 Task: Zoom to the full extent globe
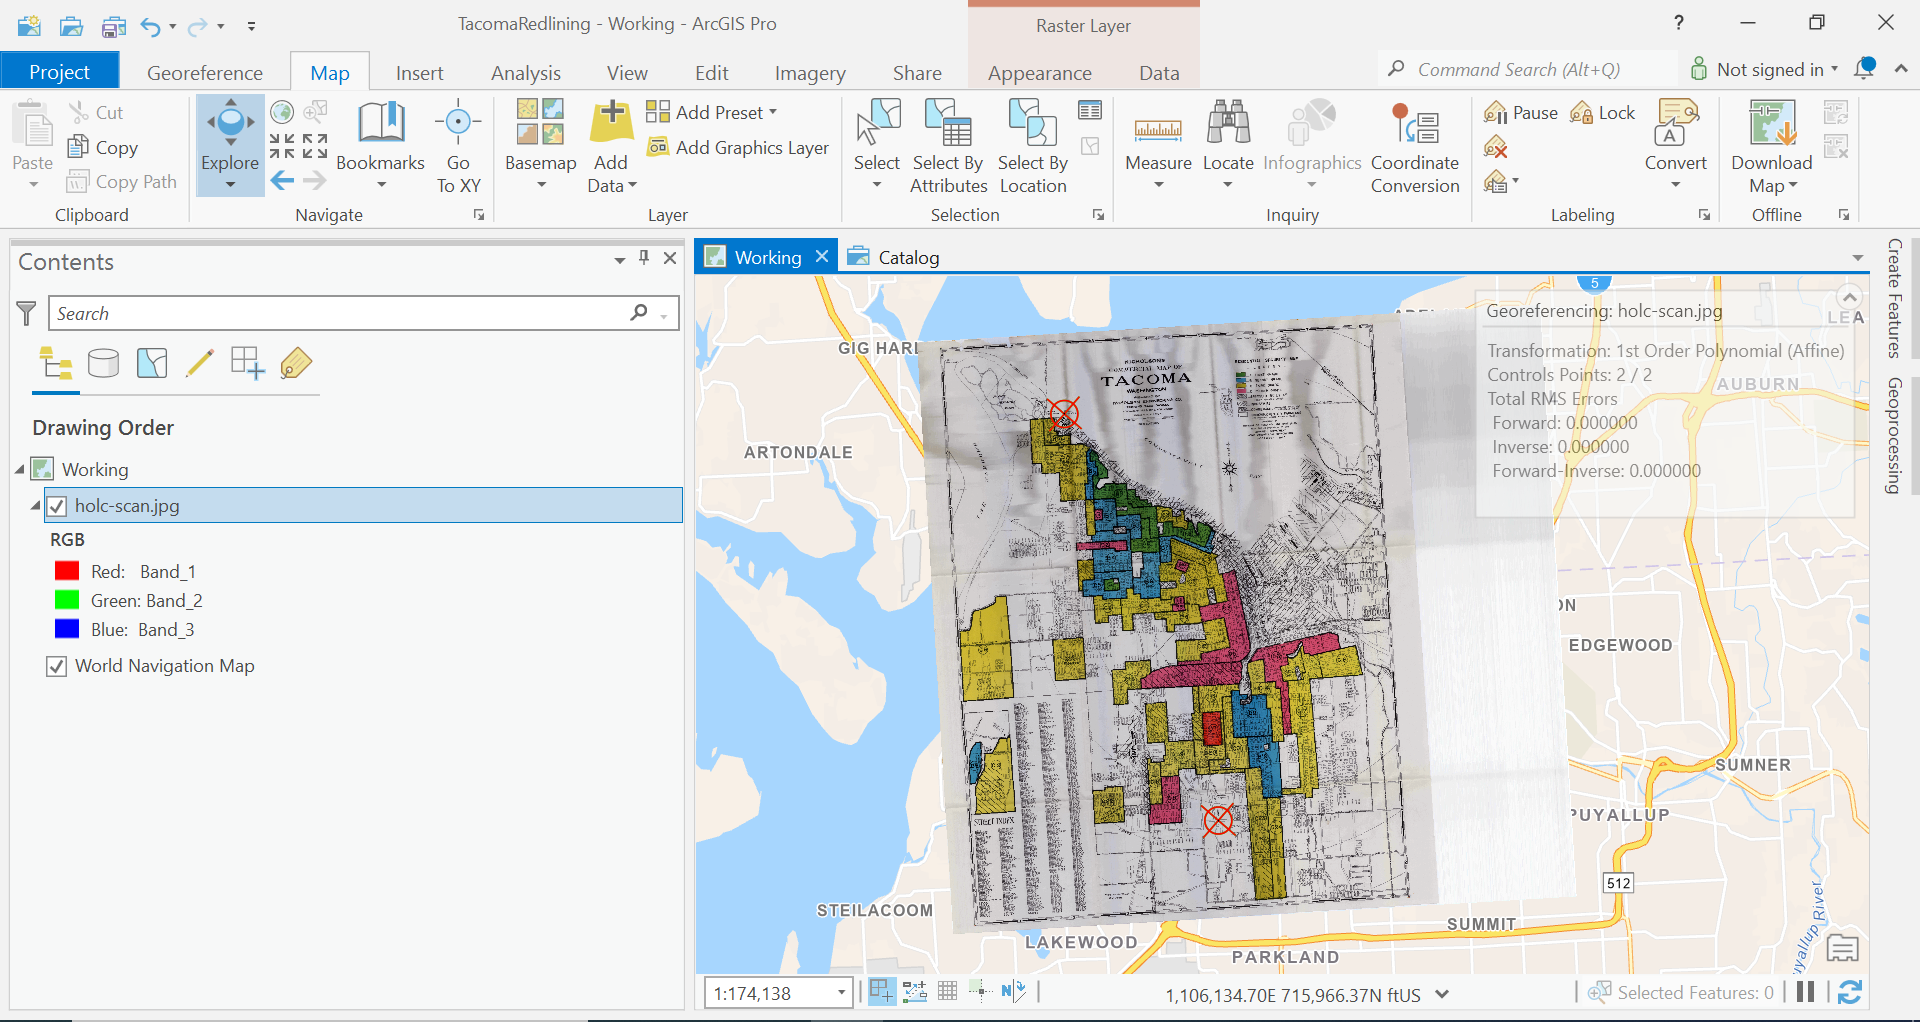[x=282, y=112]
